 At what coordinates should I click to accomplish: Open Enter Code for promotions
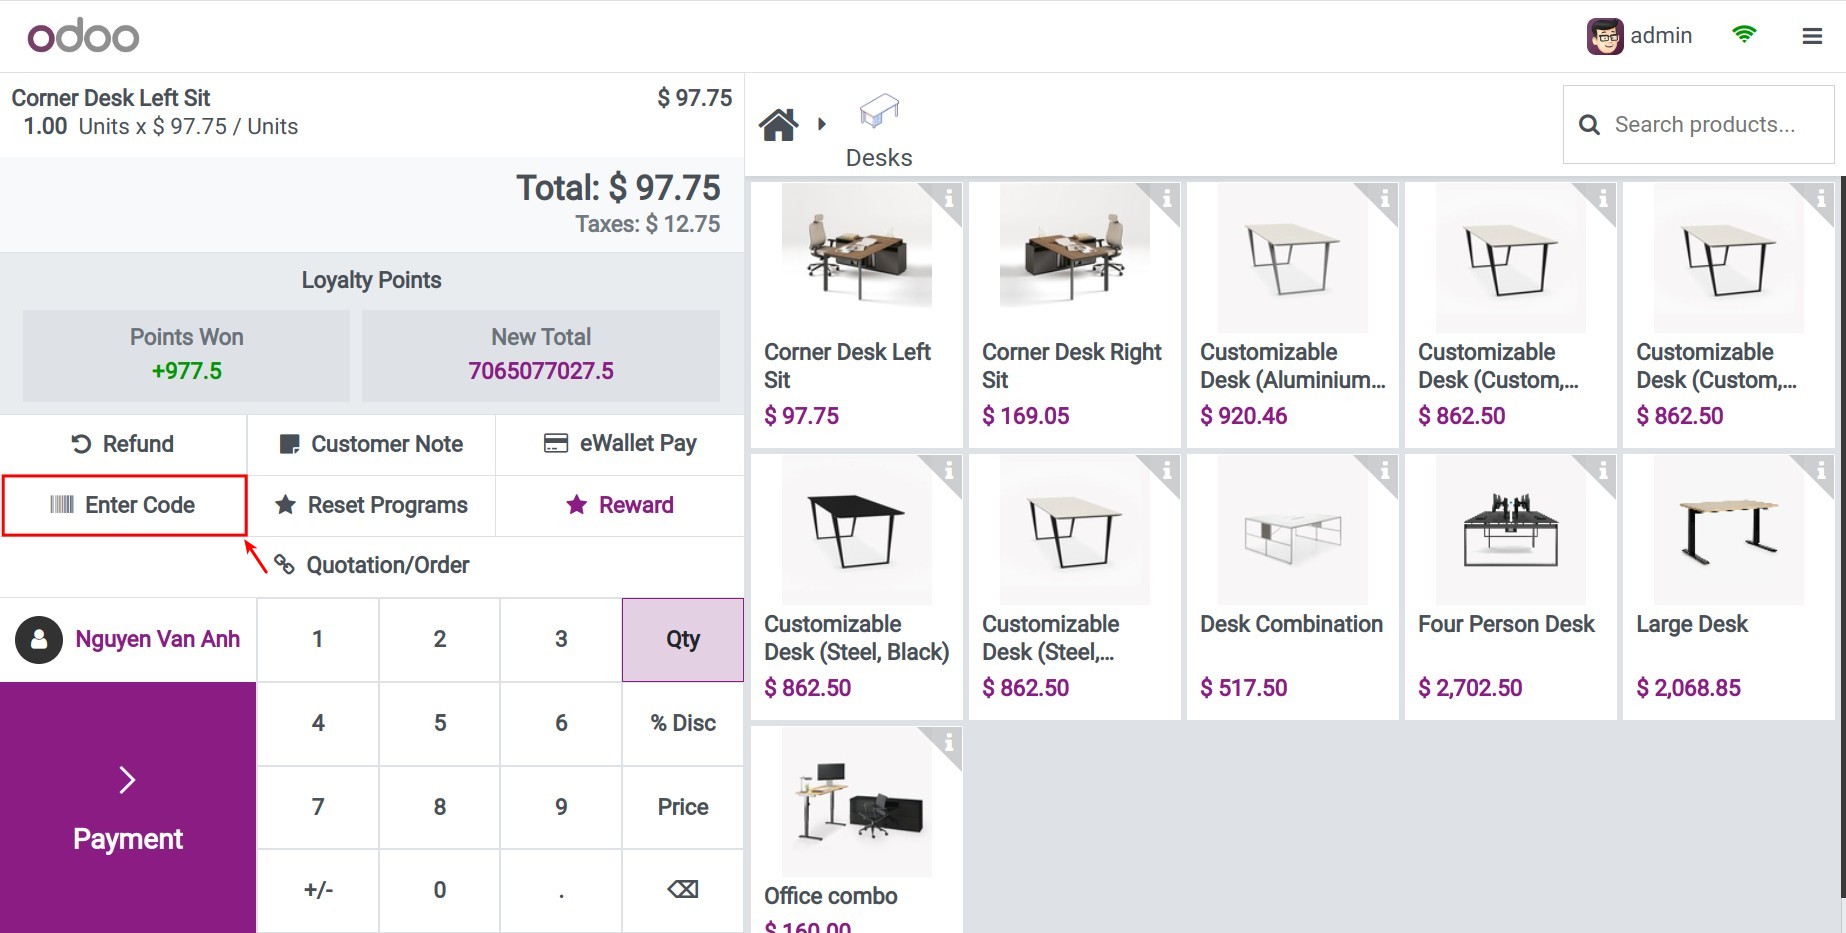click(x=124, y=505)
